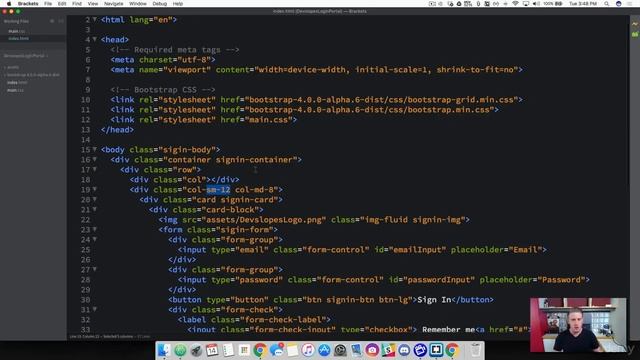Click the AirPlay display icon in menu bar
Screen dimensions: 640x360
pos(525,4)
